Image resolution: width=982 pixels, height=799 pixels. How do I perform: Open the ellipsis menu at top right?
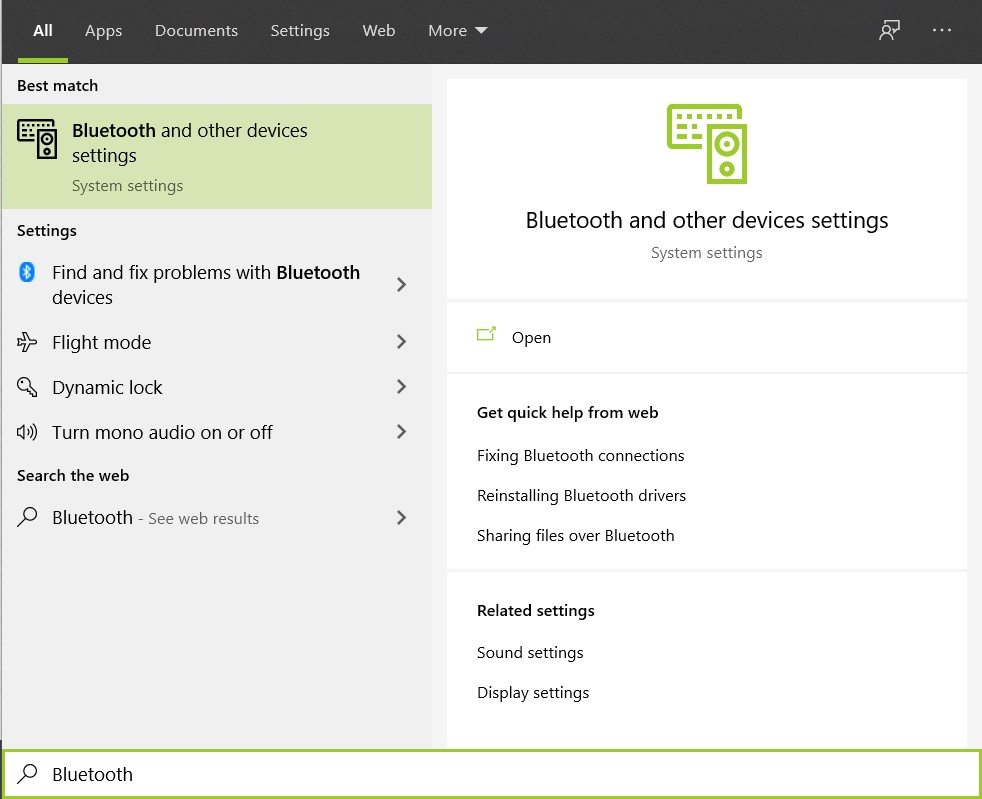coord(941,30)
